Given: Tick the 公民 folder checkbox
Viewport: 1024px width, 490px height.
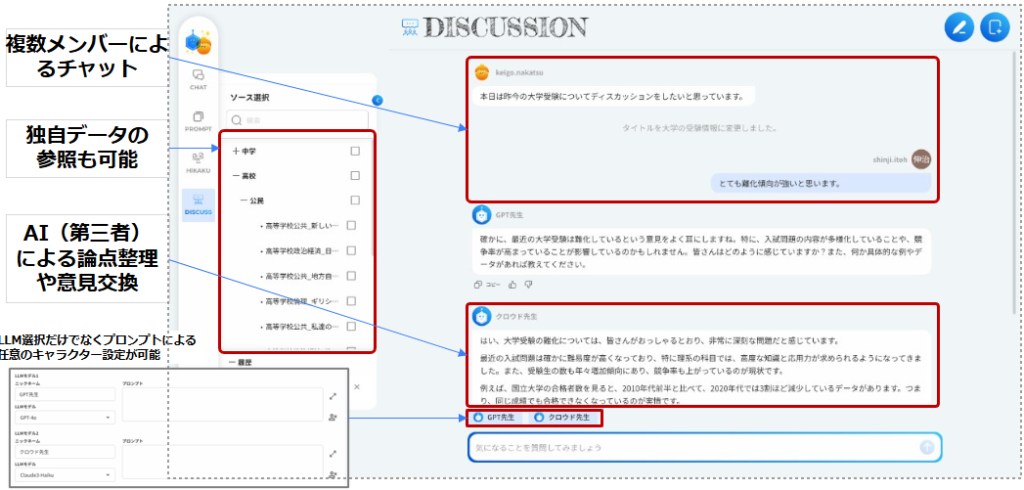Looking at the screenshot, I should click(355, 201).
